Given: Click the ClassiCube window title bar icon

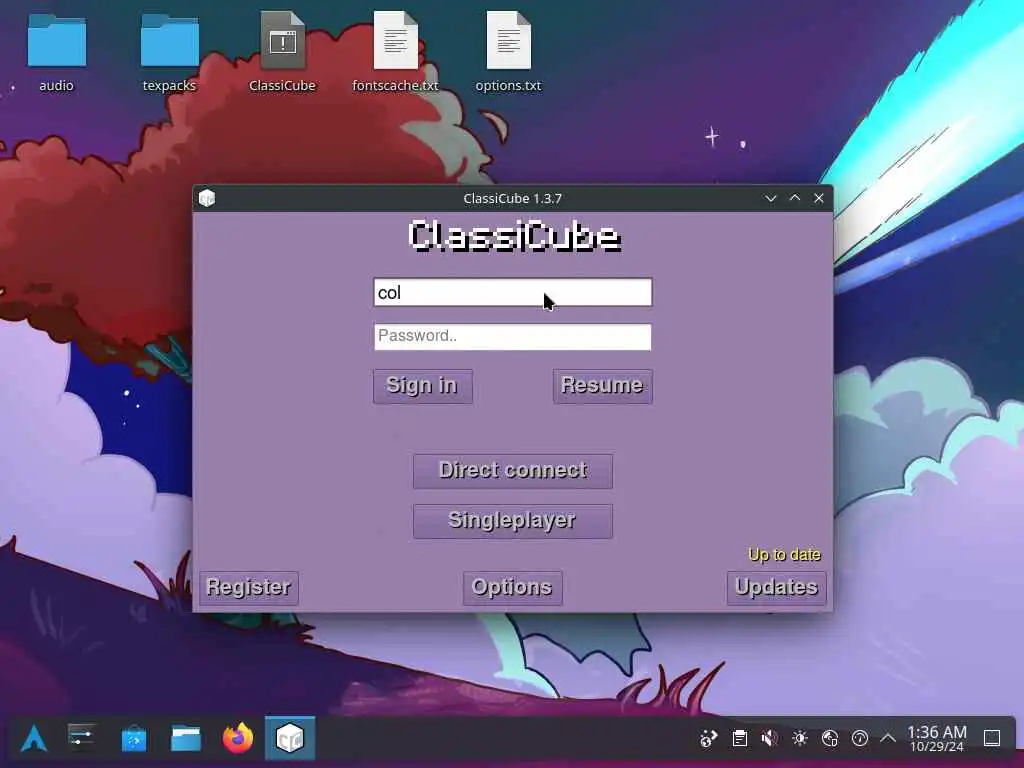Looking at the screenshot, I should (207, 198).
